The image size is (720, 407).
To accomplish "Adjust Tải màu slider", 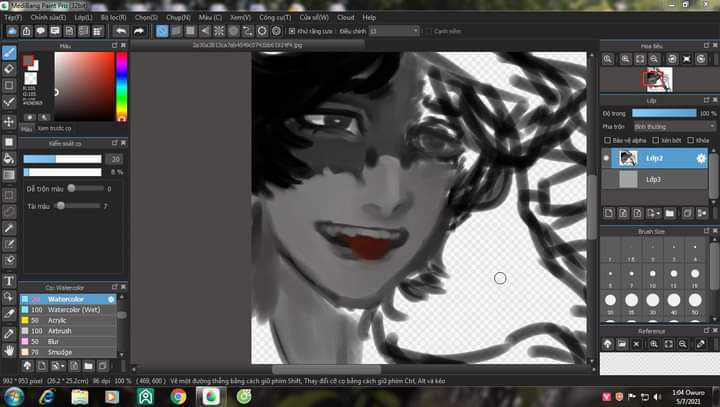I will click(x=77, y=206).
